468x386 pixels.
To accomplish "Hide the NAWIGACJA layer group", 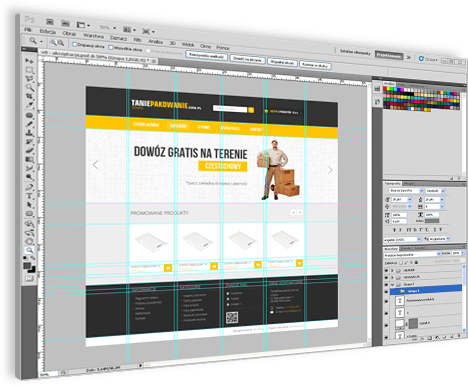I will pos(387,277).
